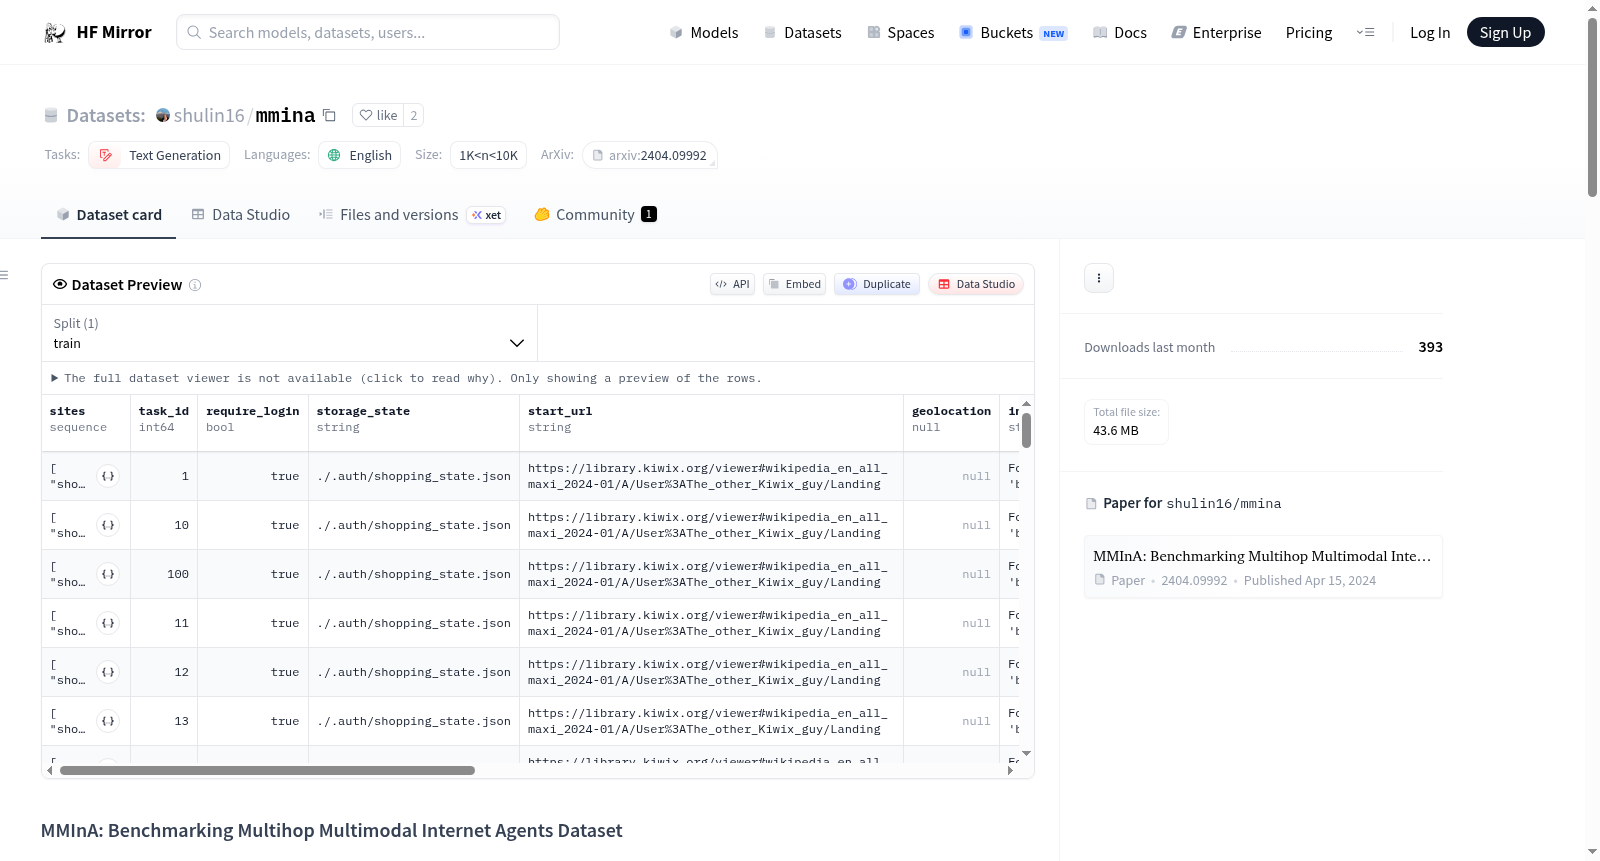
Task: Click the 1K<n<10K size tag
Action: [x=488, y=155]
